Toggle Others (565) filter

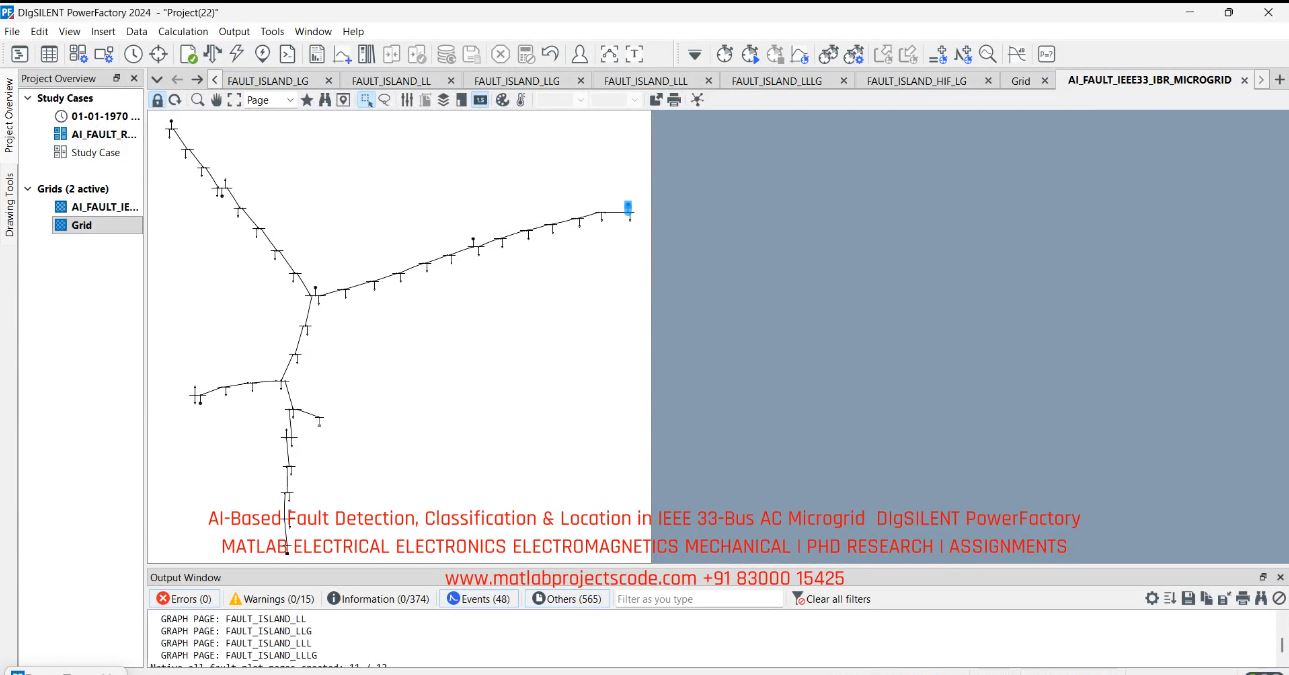[567, 599]
